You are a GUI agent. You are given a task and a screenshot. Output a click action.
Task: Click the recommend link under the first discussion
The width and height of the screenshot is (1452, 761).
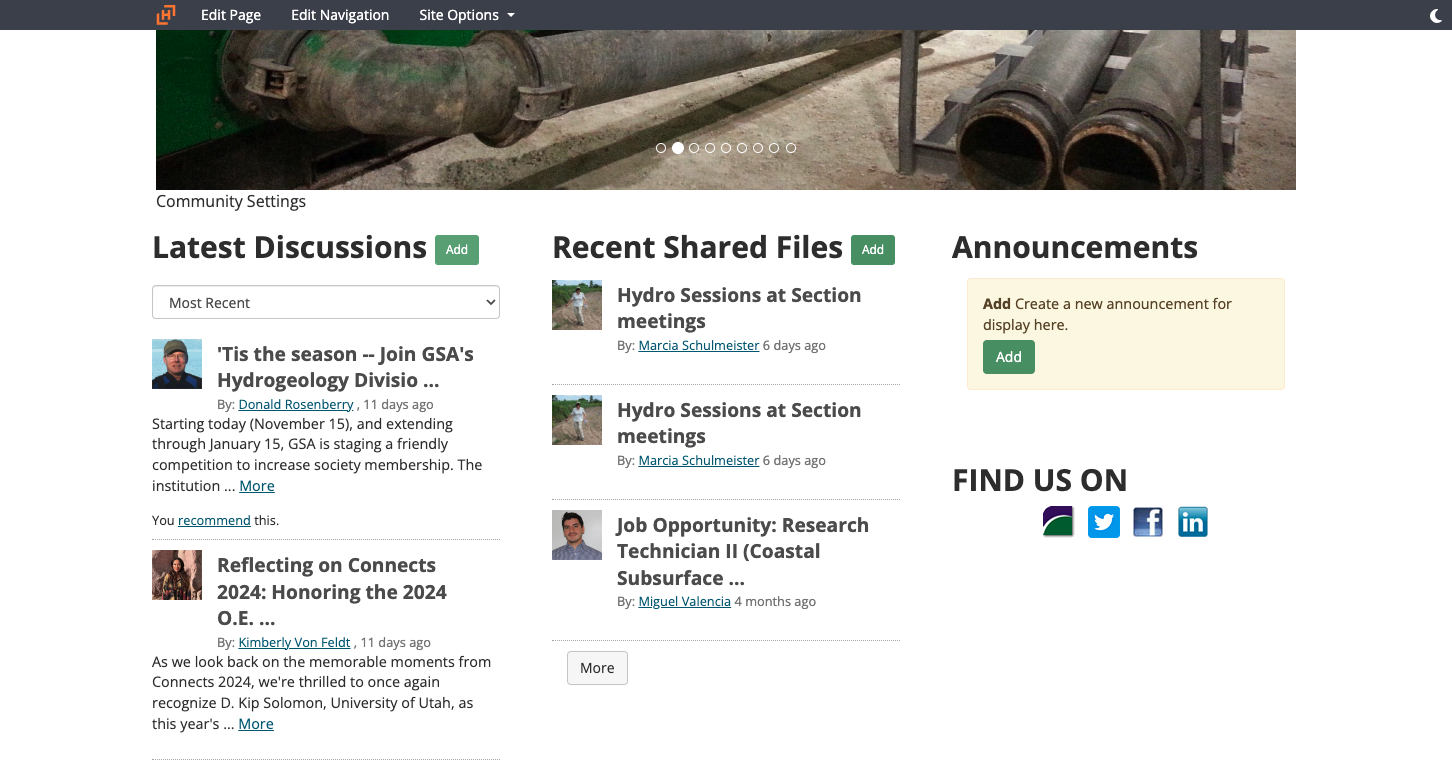(214, 520)
